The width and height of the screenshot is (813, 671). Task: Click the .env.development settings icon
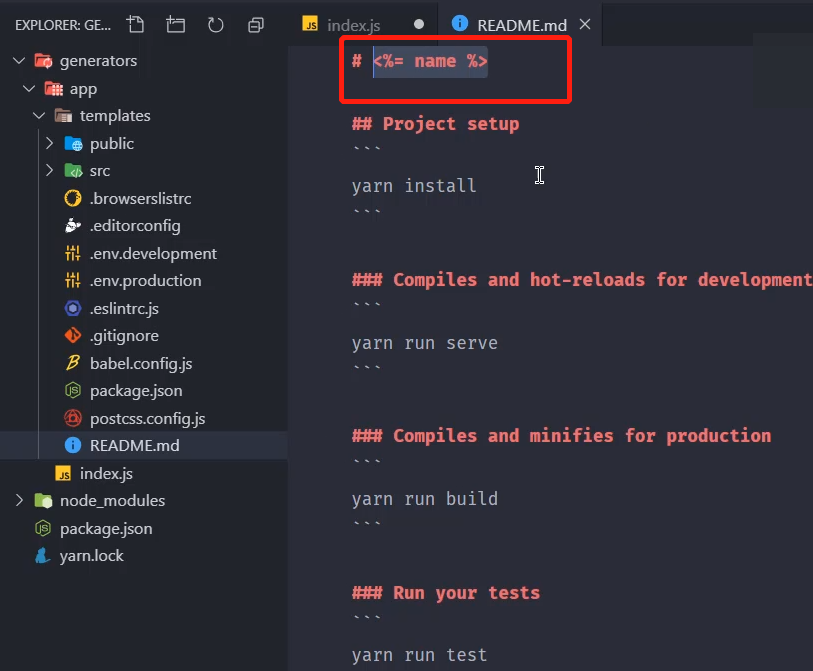pyautogui.click(x=73, y=253)
